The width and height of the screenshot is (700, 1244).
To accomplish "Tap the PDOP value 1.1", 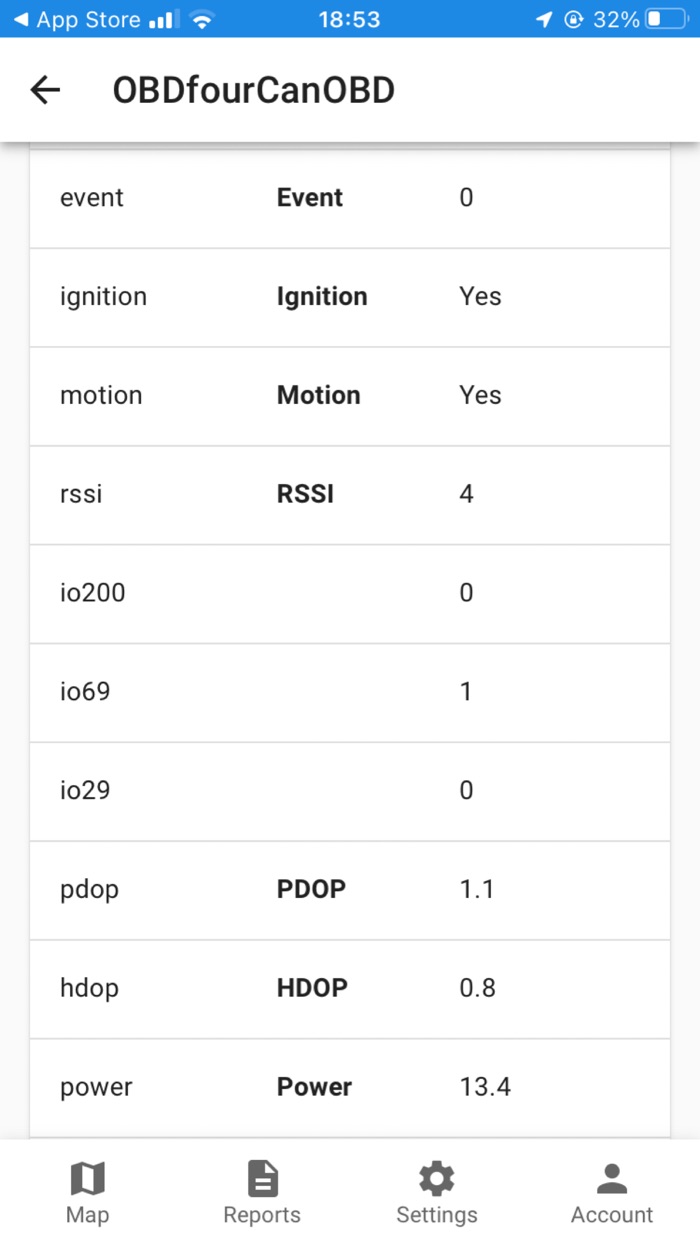I will click(x=476, y=890).
